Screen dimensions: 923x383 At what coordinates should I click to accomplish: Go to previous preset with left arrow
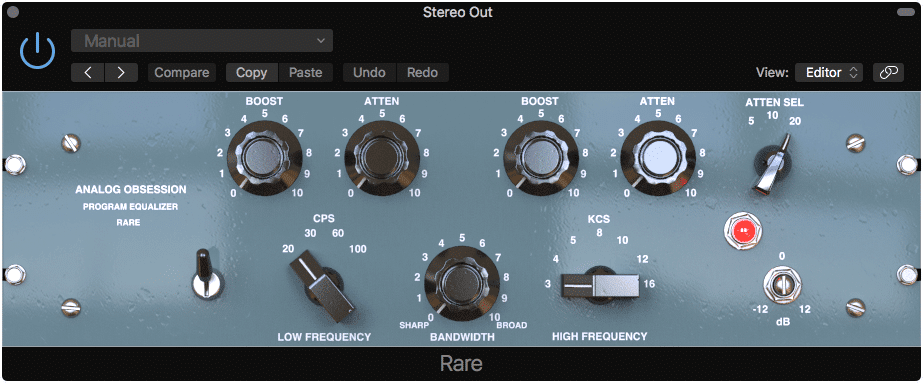88,73
